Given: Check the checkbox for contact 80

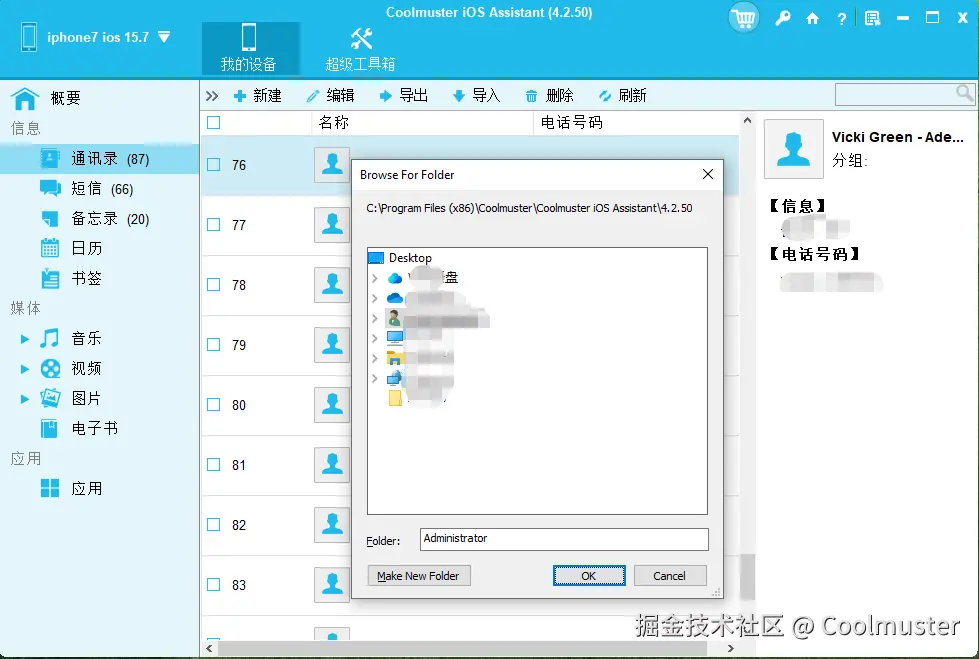Looking at the screenshot, I should pos(214,405).
